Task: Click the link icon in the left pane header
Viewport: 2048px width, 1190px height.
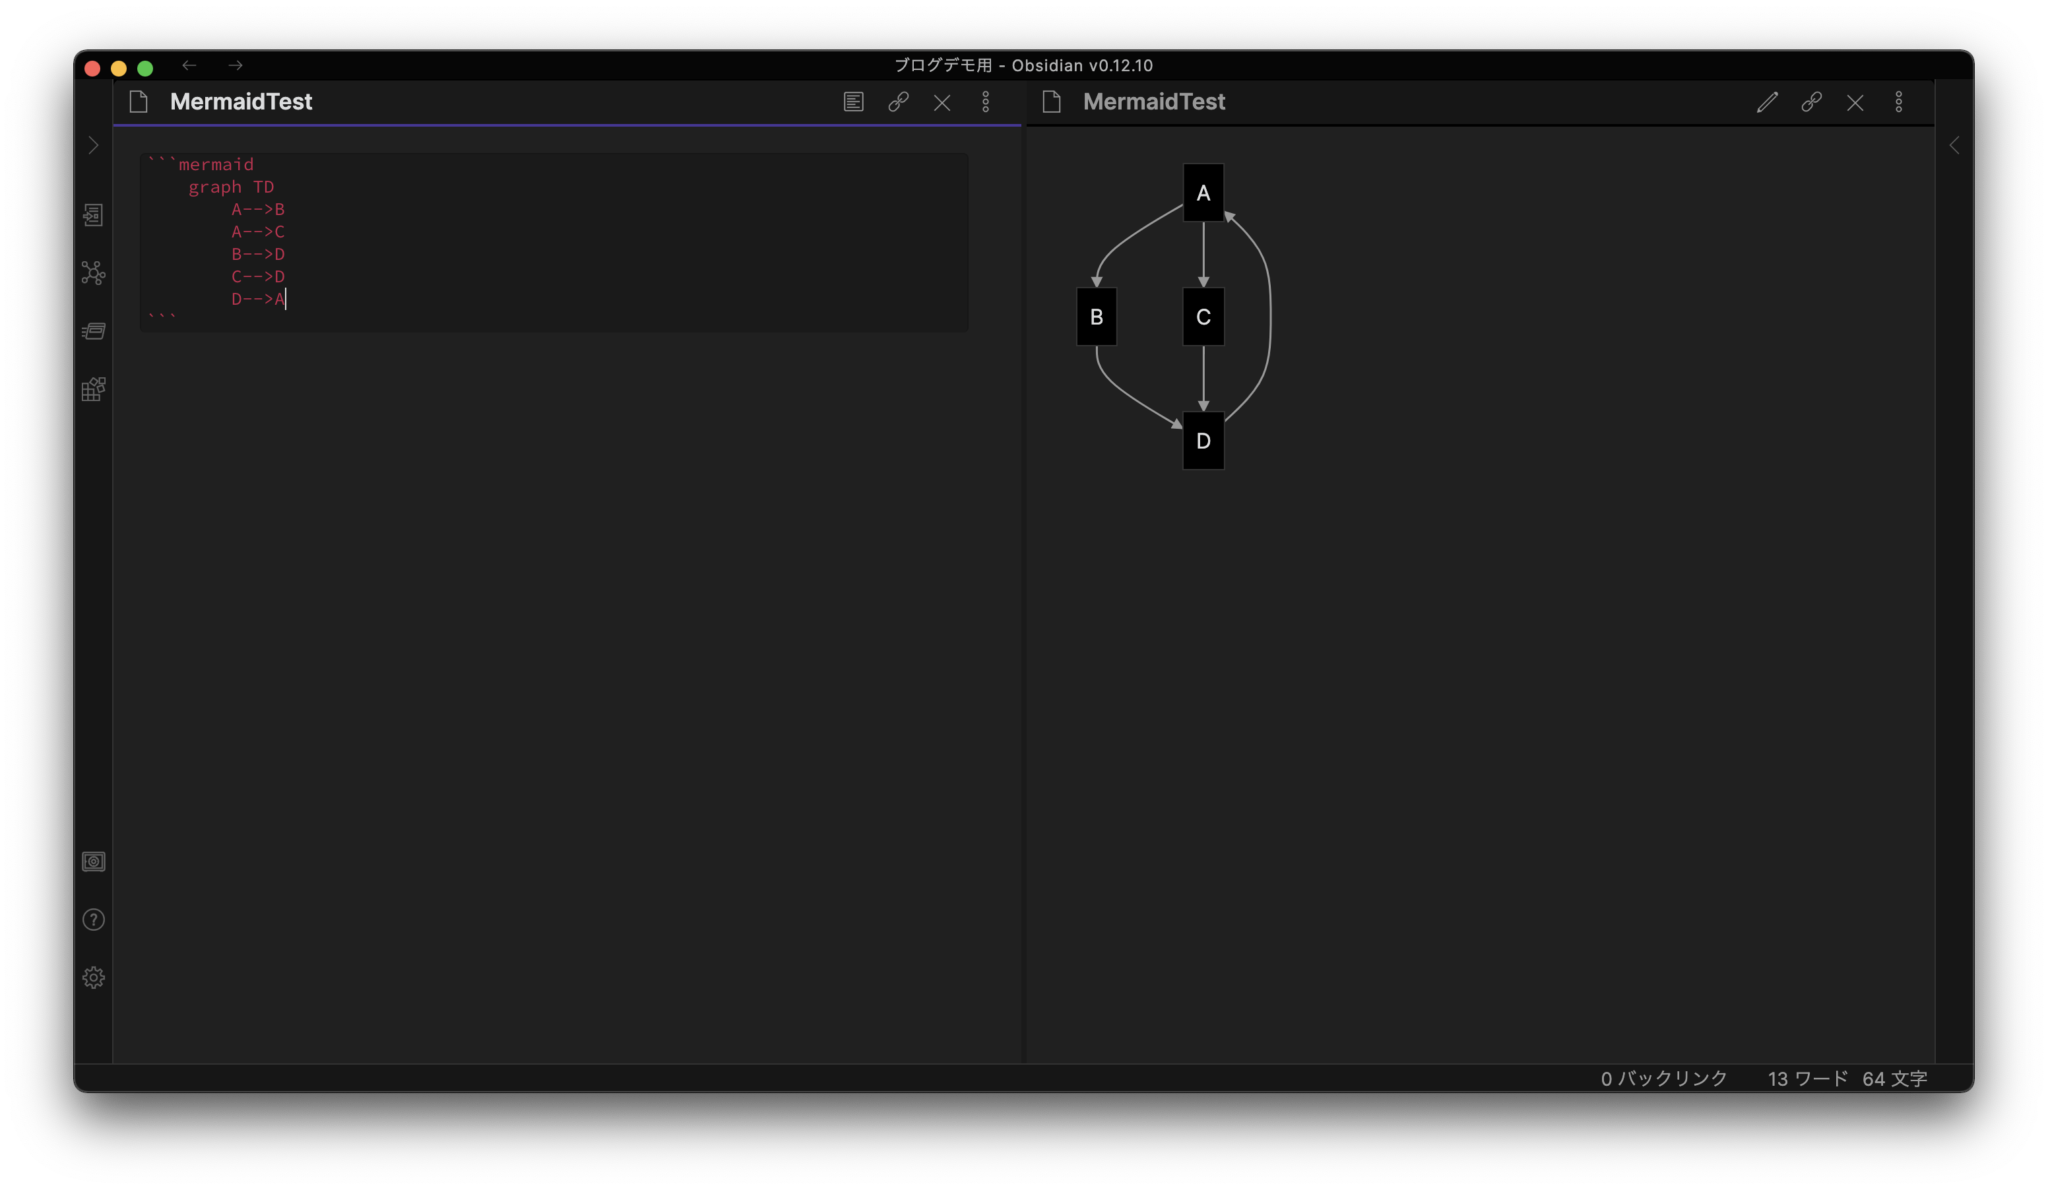Action: tap(896, 101)
